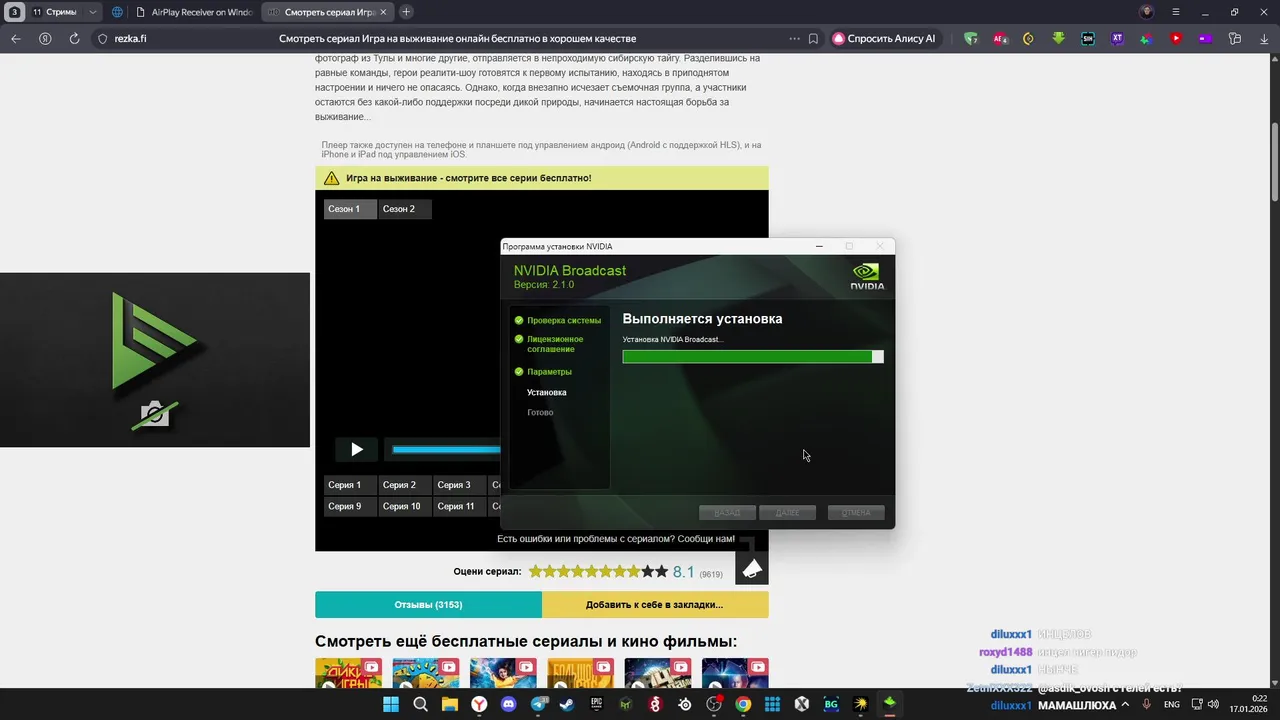Open the Дикие игры series thumbnail

click(348, 673)
